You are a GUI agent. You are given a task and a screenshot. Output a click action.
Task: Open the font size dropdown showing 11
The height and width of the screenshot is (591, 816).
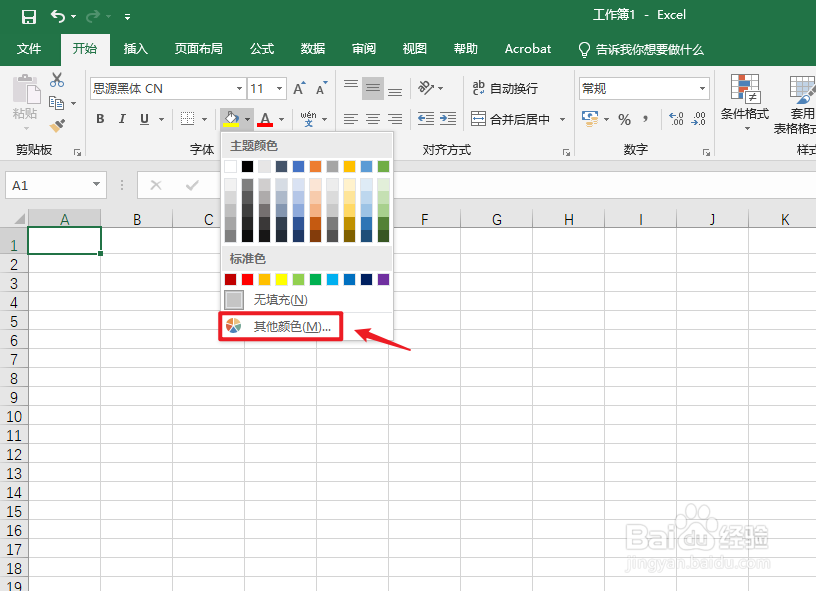pos(279,88)
